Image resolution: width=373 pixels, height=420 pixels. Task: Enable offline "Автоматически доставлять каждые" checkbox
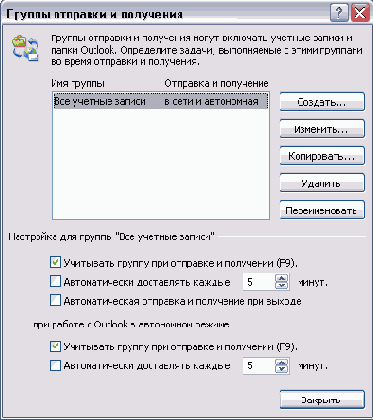tap(55, 365)
